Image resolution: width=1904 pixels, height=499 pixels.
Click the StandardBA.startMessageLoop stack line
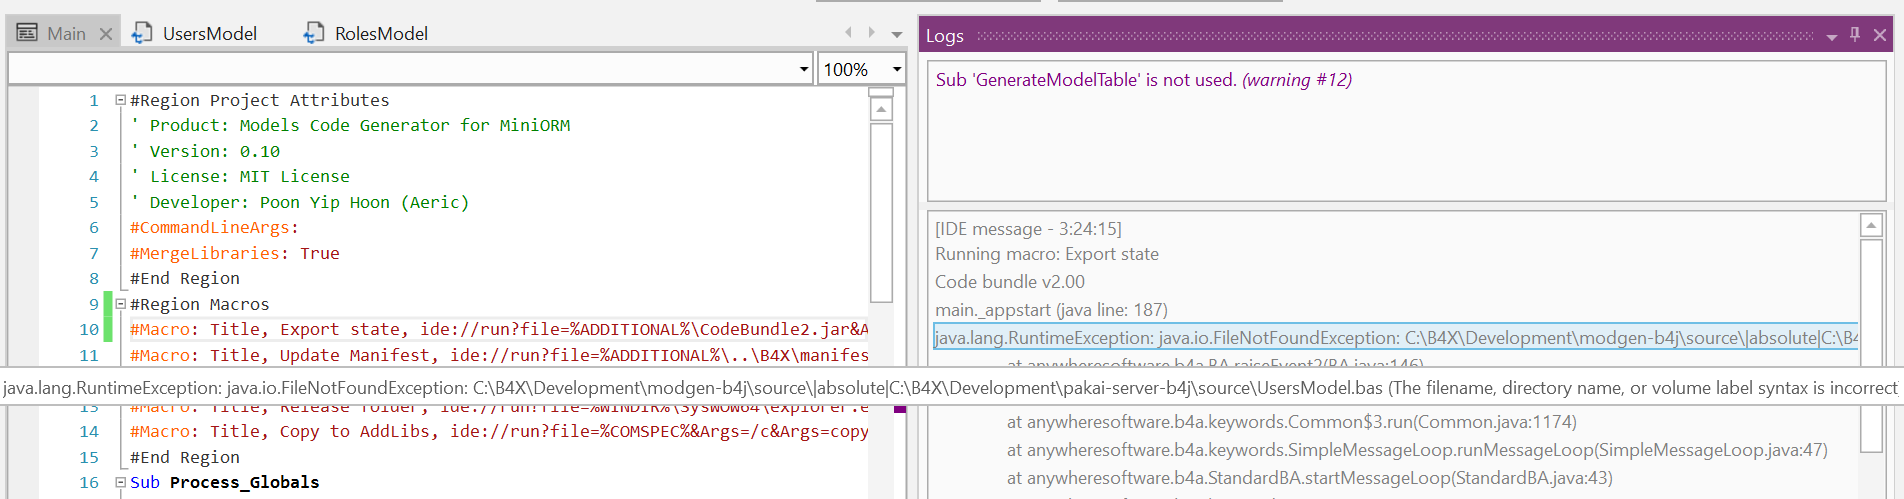click(1309, 478)
